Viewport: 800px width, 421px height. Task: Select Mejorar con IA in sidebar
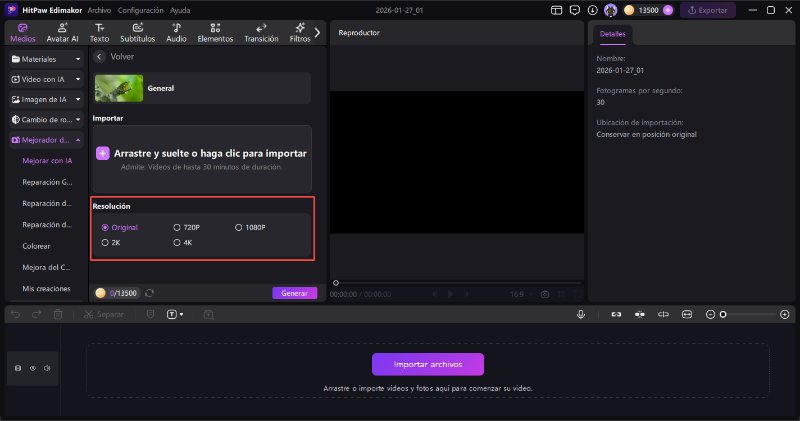pos(47,161)
